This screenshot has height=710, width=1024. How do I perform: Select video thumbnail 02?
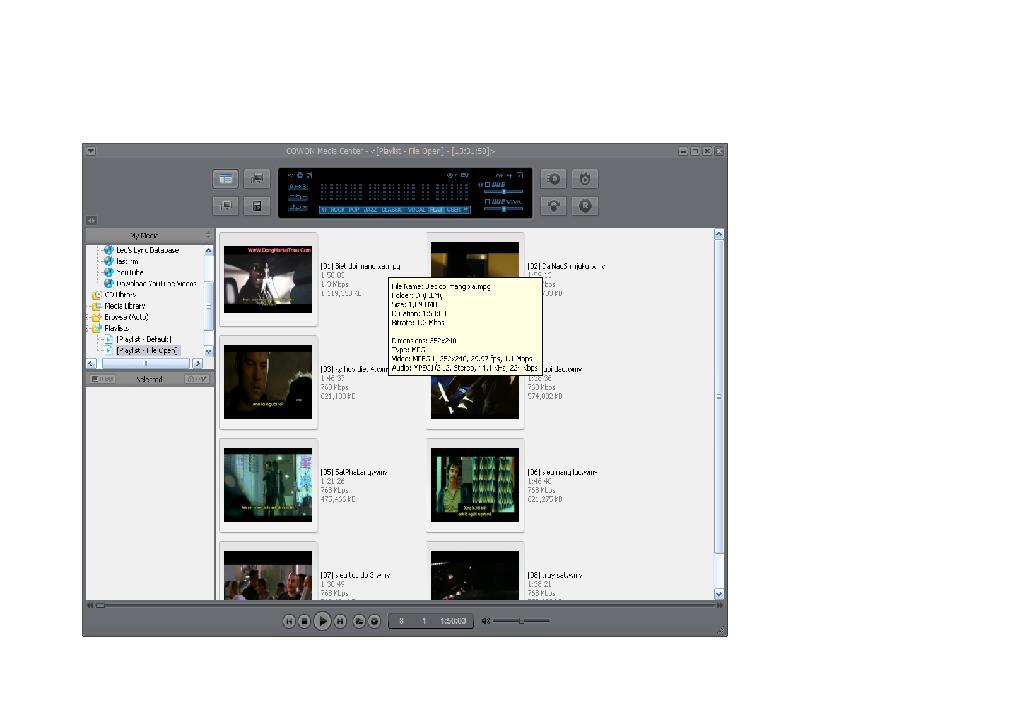[x=475, y=259]
